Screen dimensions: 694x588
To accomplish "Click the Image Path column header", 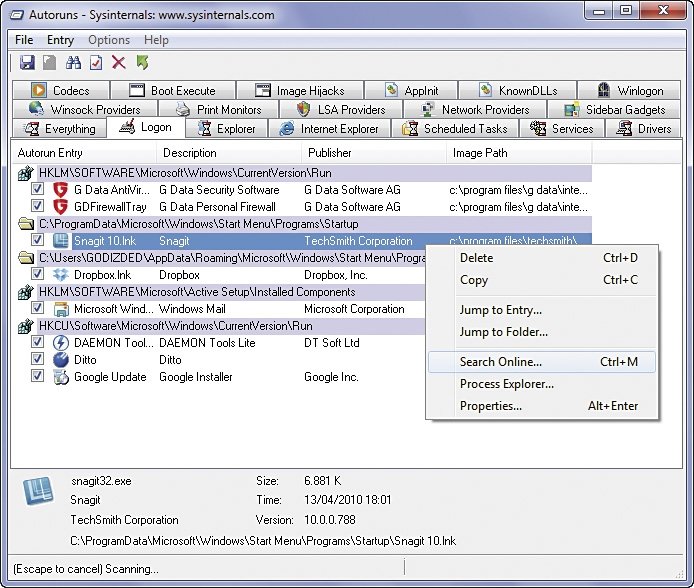I will pos(519,153).
